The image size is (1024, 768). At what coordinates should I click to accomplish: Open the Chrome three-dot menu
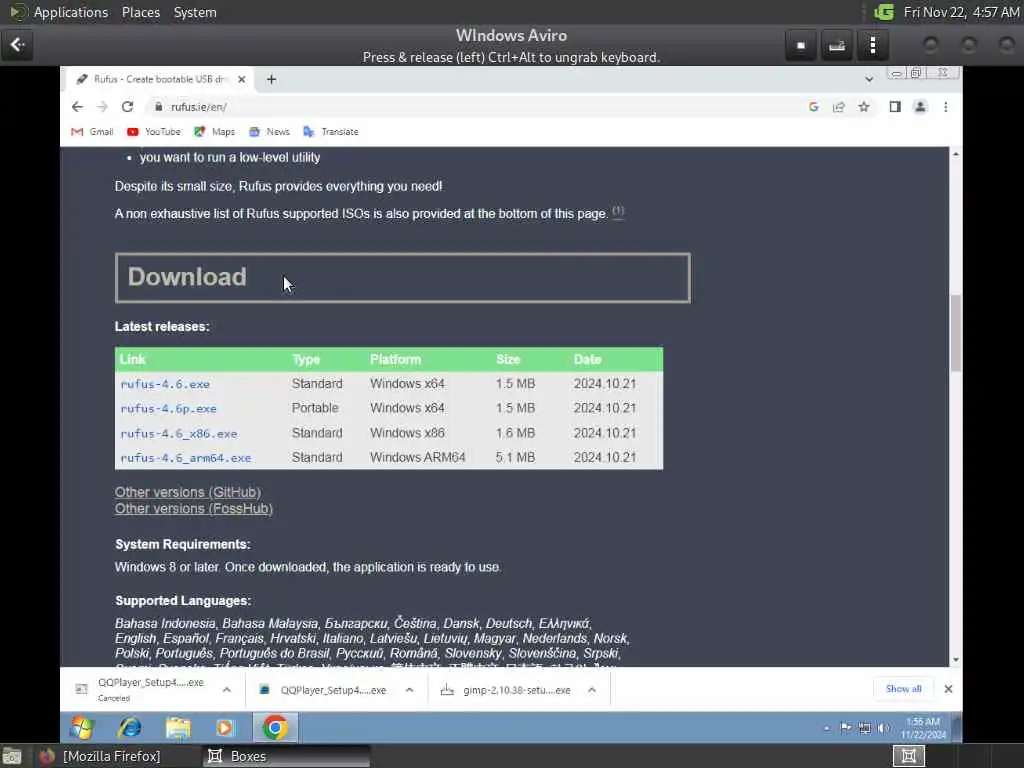[946, 106]
